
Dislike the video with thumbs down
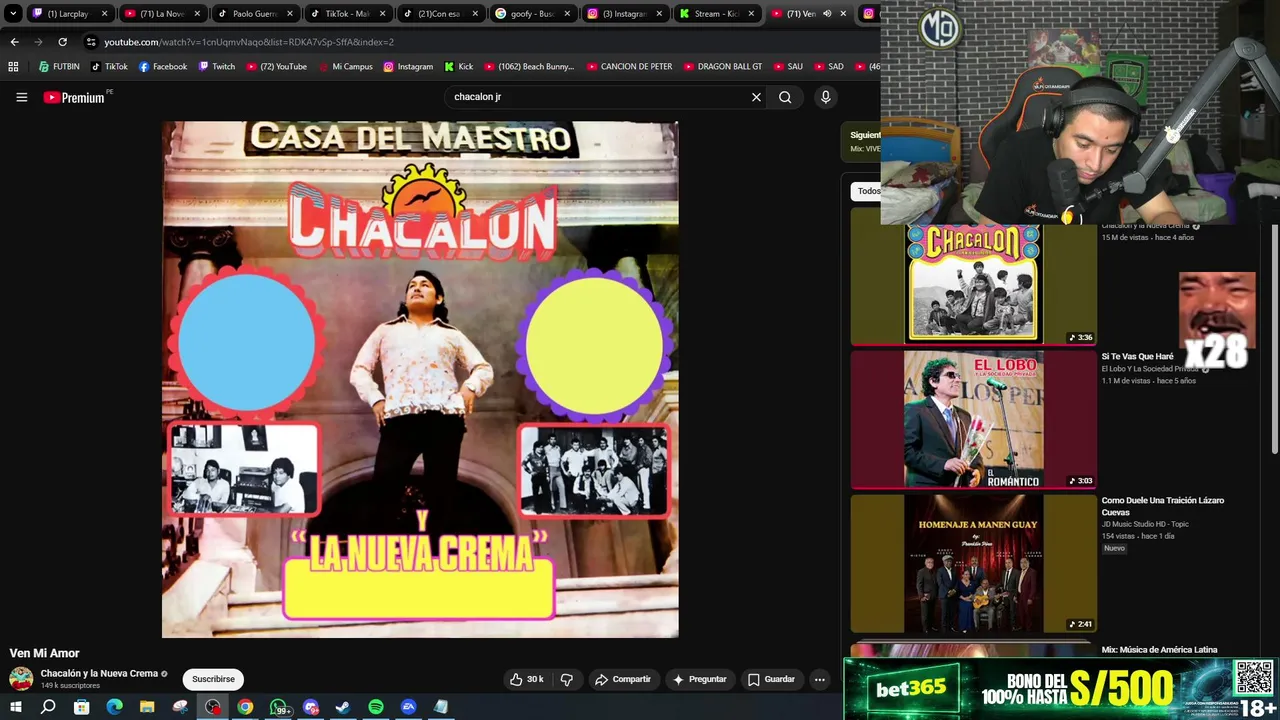tap(567, 679)
